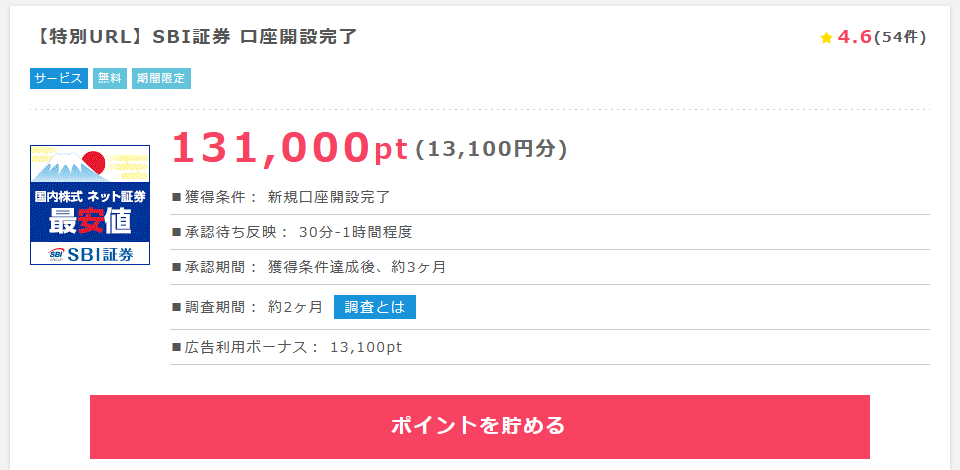Viewport: 960px width, 470px height.
Task: Click the 広告利用ボーナス 13,100pt row
Action: (x=550, y=347)
